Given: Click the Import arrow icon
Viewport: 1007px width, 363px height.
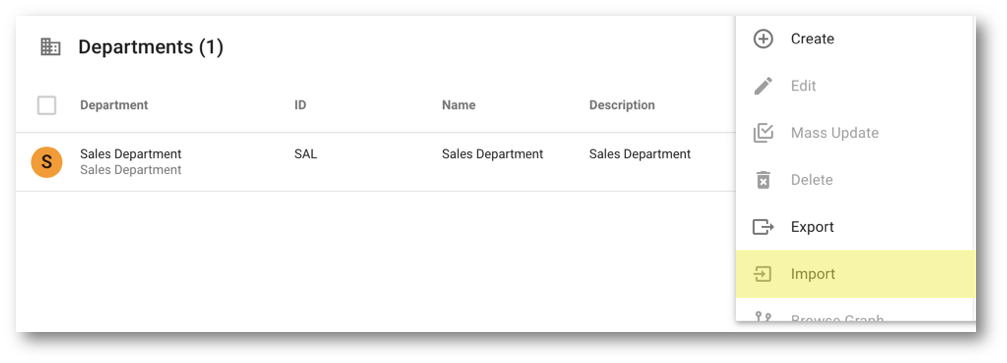Looking at the screenshot, I should point(762,274).
